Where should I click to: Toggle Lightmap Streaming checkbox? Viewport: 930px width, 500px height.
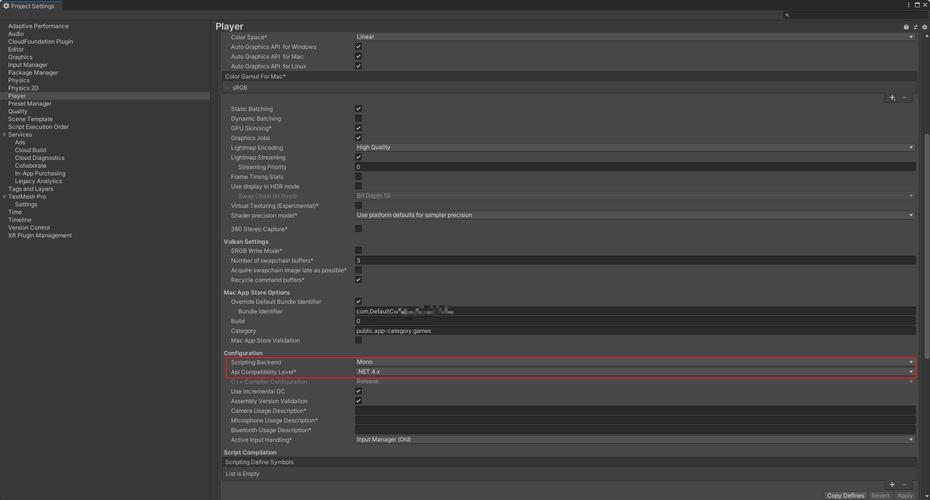(x=358, y=157)
